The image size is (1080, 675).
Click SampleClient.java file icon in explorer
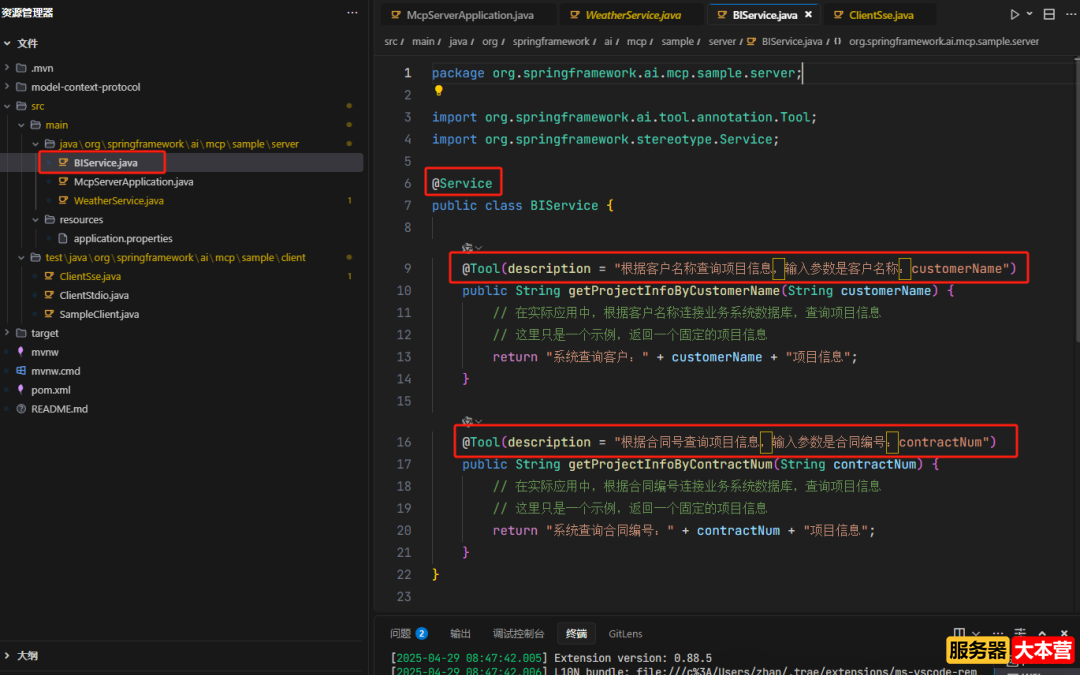(x=49, y=314)
